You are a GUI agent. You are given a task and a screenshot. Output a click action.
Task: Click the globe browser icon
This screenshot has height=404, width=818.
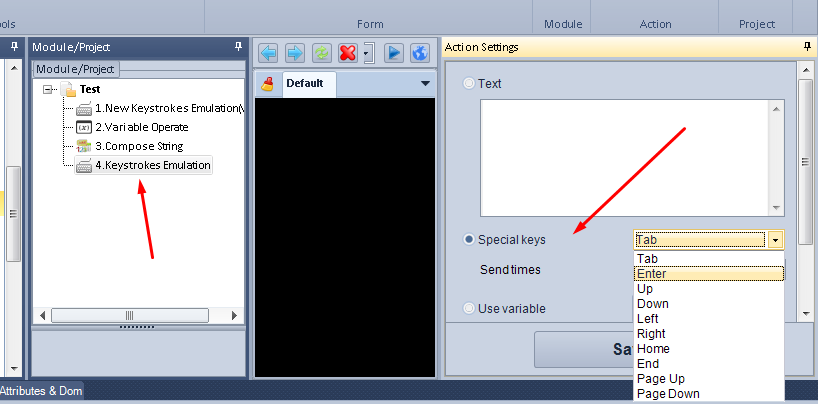pos(420,52)
